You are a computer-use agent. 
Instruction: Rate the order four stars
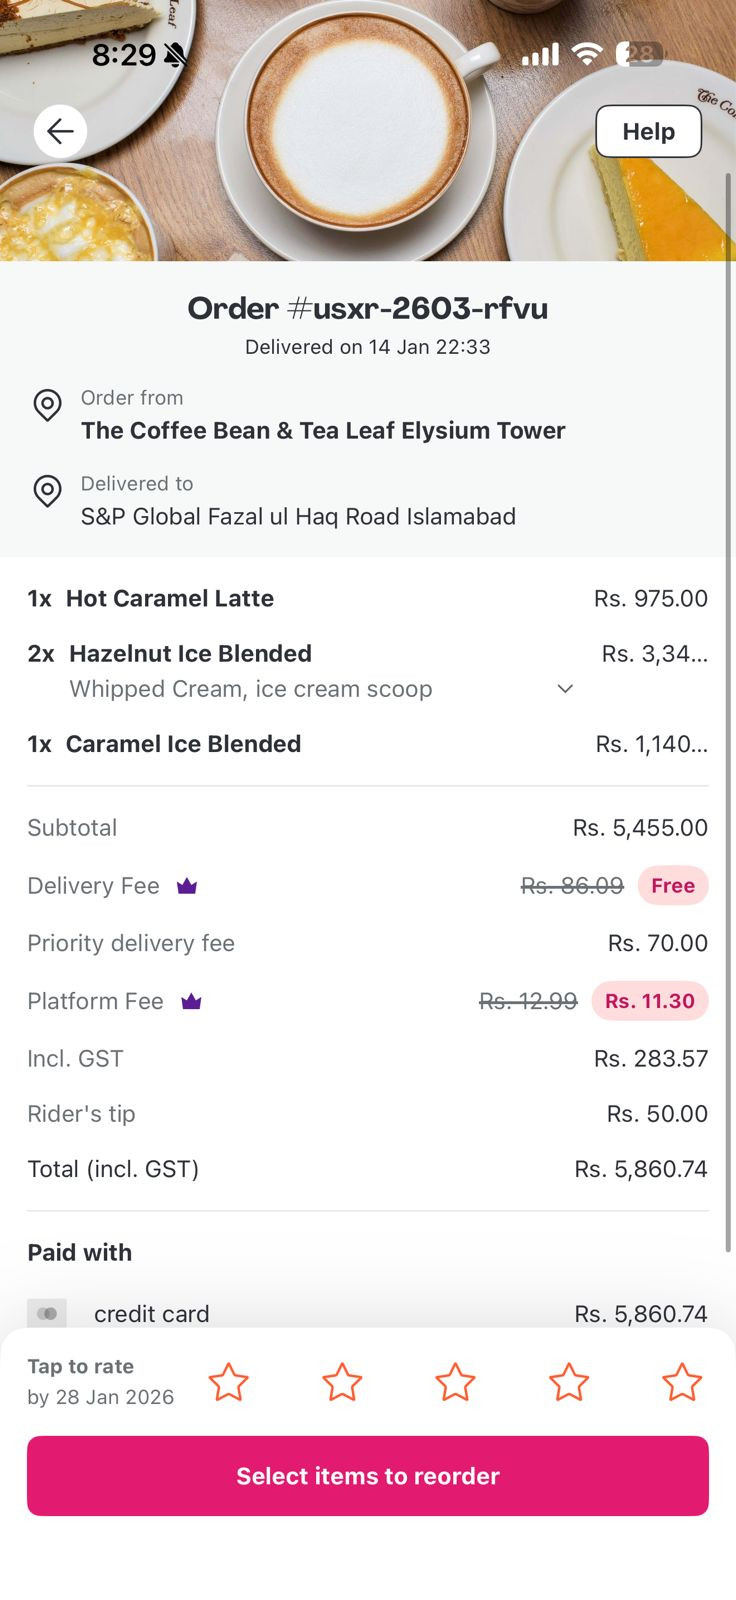[569, 1382]
